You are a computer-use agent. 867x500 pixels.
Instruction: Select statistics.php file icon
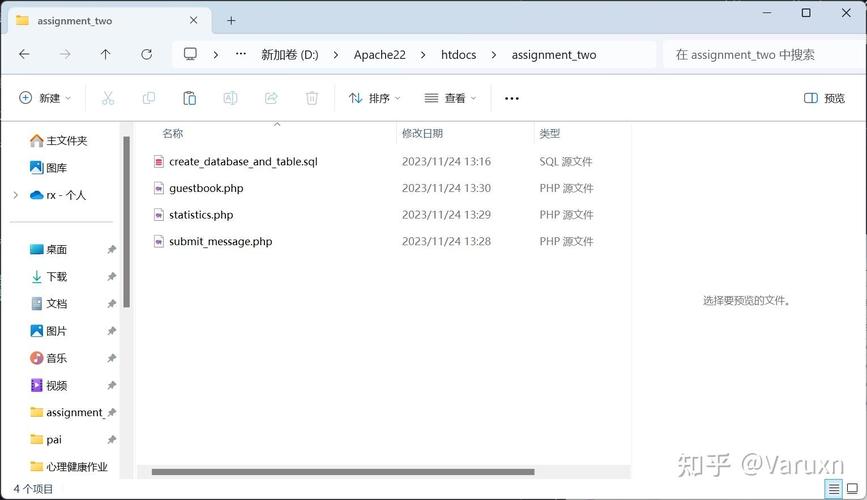(159, 215)
